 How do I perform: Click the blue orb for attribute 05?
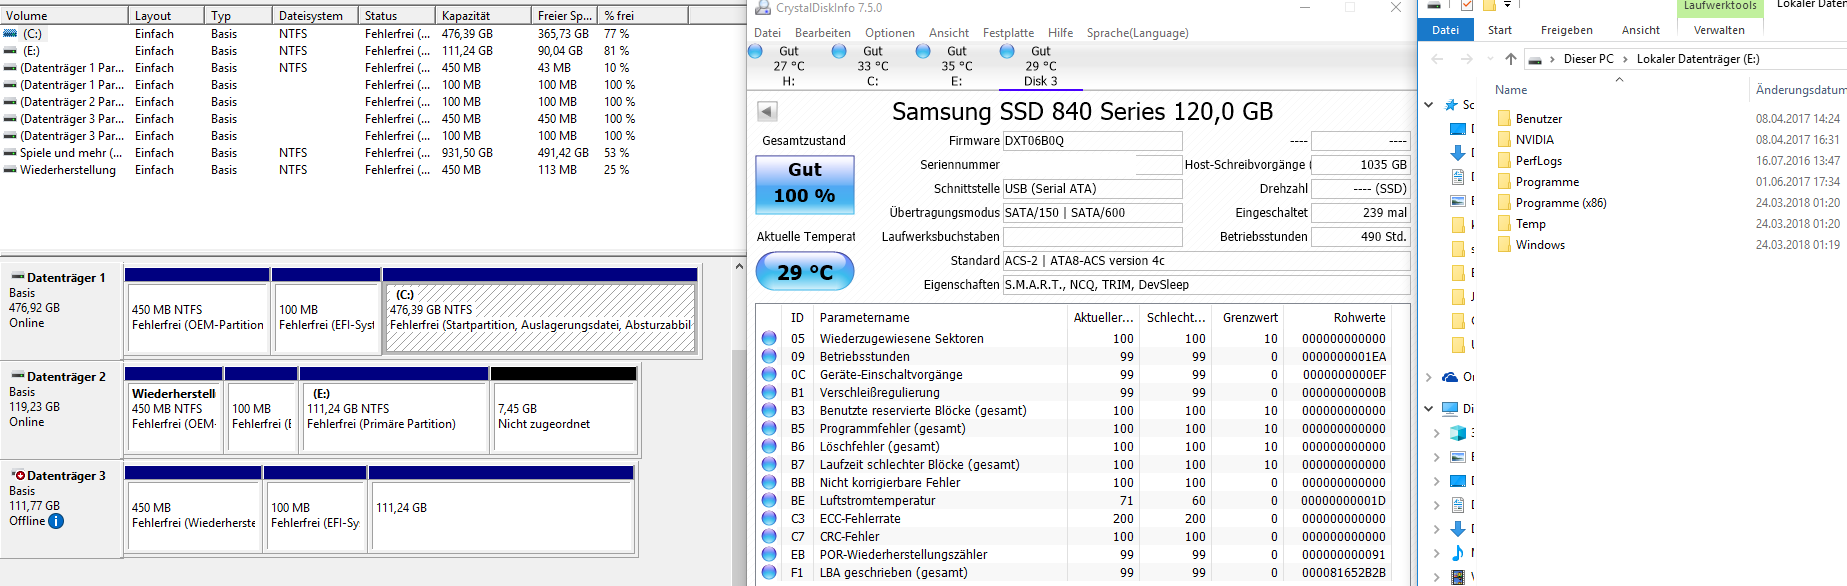pos(769,338)
